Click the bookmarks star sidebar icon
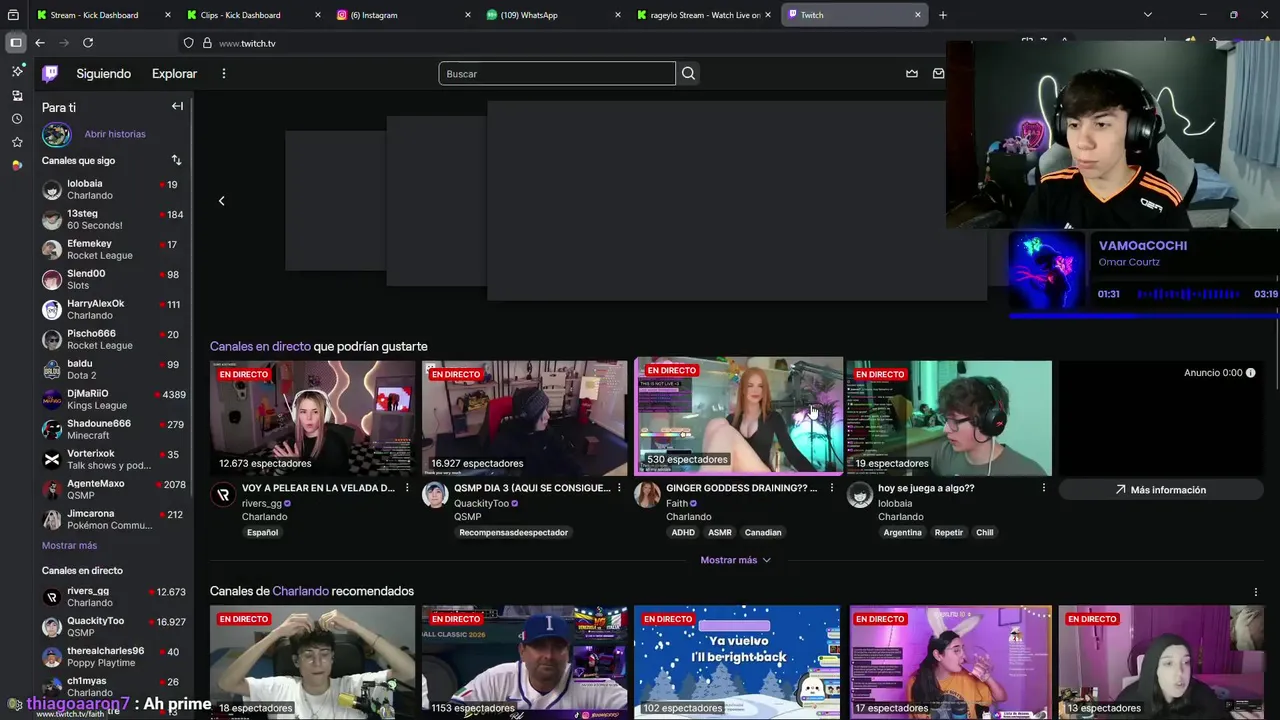The image size is (1280, 720). [x=17, y=142]
